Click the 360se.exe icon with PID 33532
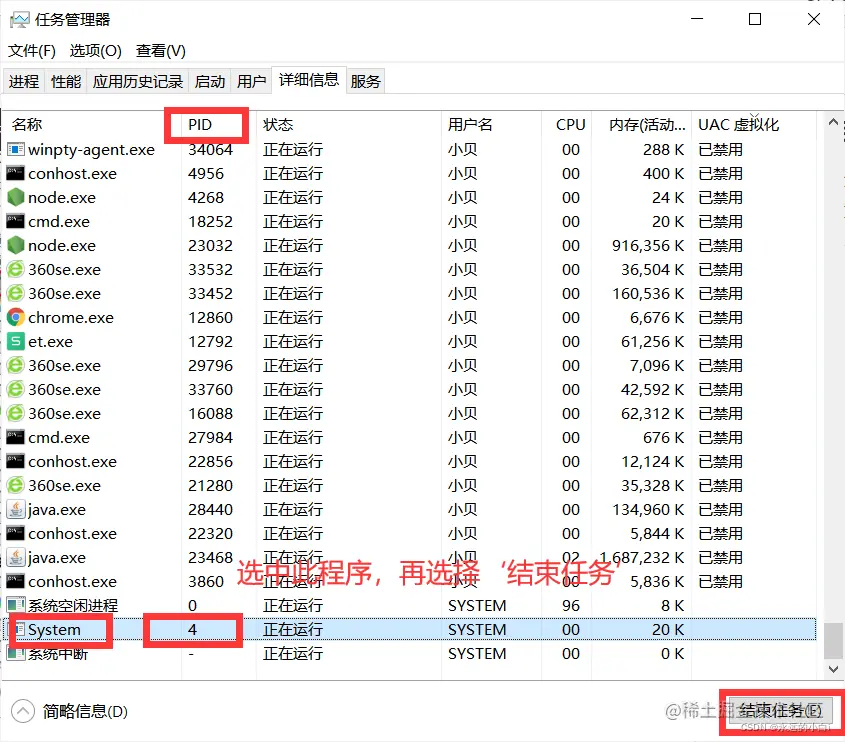This screenshot has height=742, width=845. pos(16,269)
